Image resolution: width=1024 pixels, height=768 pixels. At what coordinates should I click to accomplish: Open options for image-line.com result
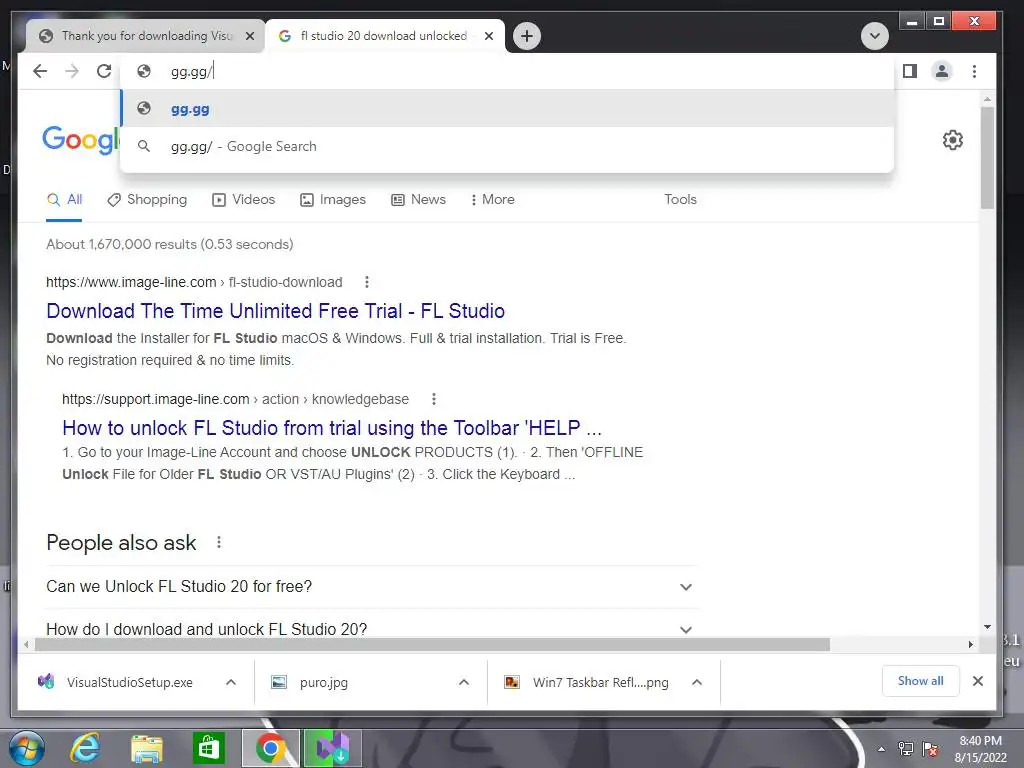pyautogui.click(x=366, y=282)
